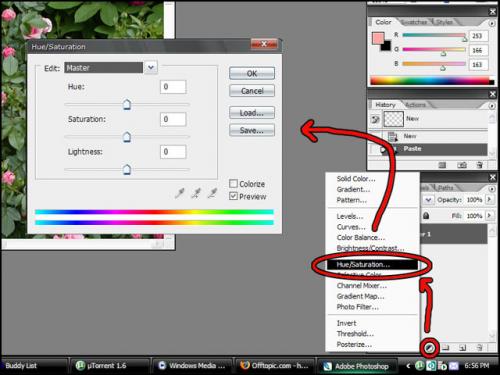This screenshot has width=500, height=375.
Task: Choose Threshold... from the adjustment menu
Action: click(355, 334)
